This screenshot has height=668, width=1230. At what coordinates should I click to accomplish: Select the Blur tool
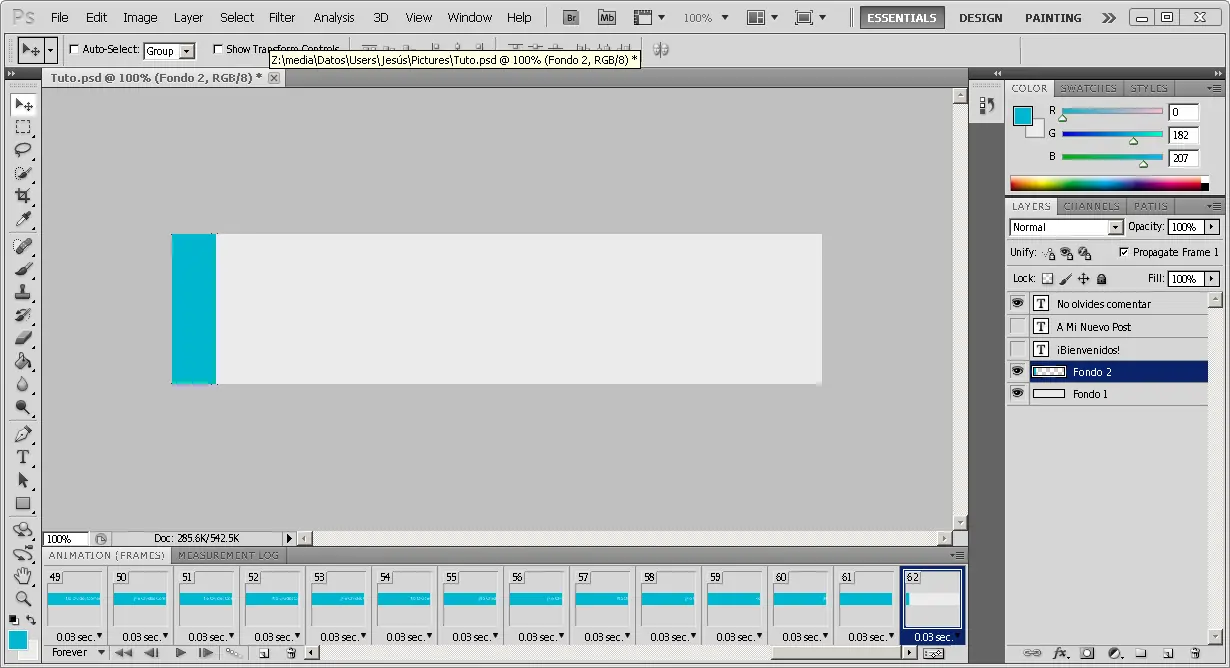(23, 384)
